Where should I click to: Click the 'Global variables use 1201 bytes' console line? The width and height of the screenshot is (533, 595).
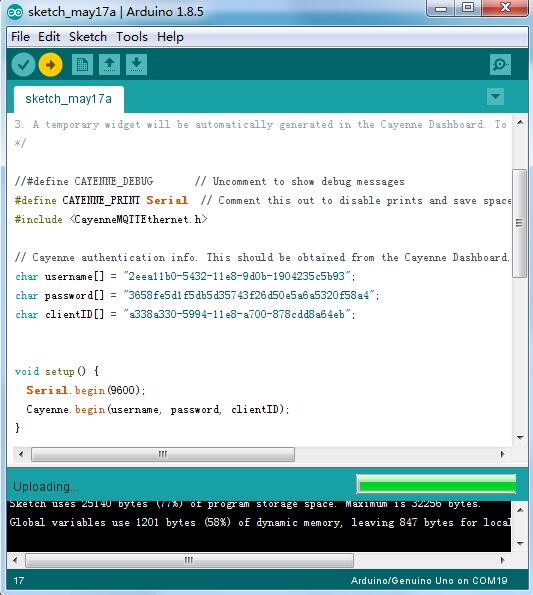coord(260,523)
